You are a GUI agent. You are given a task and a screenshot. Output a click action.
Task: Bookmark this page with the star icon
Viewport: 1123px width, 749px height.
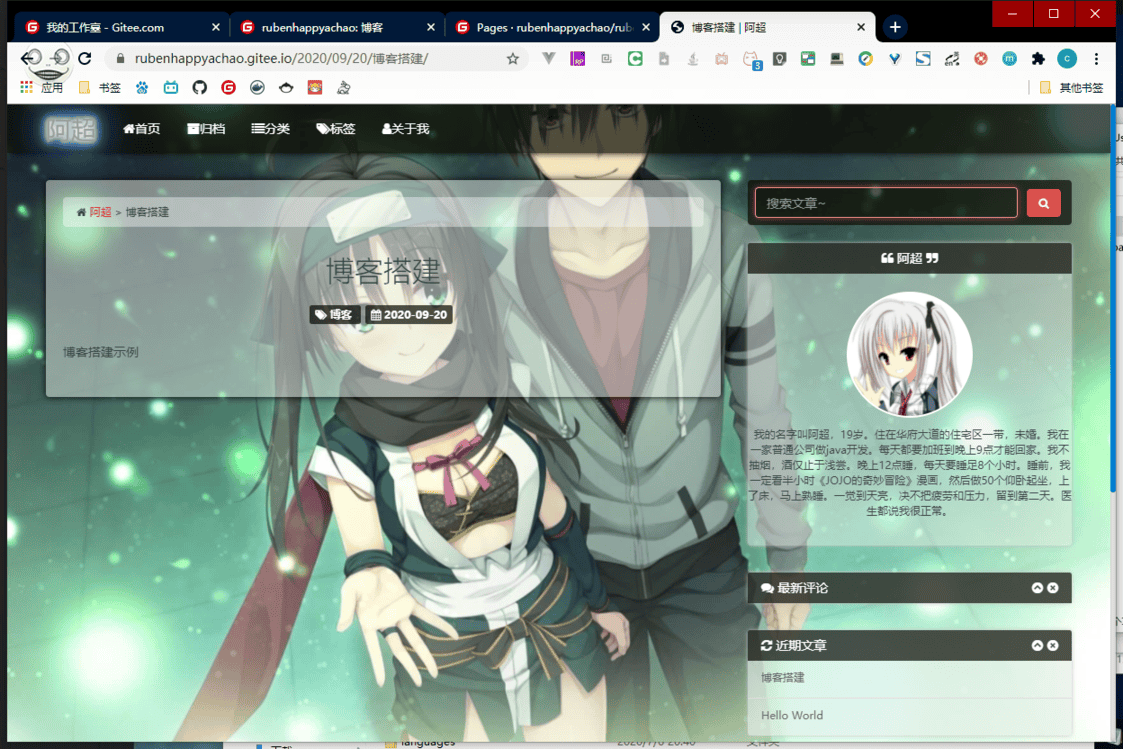513,59
